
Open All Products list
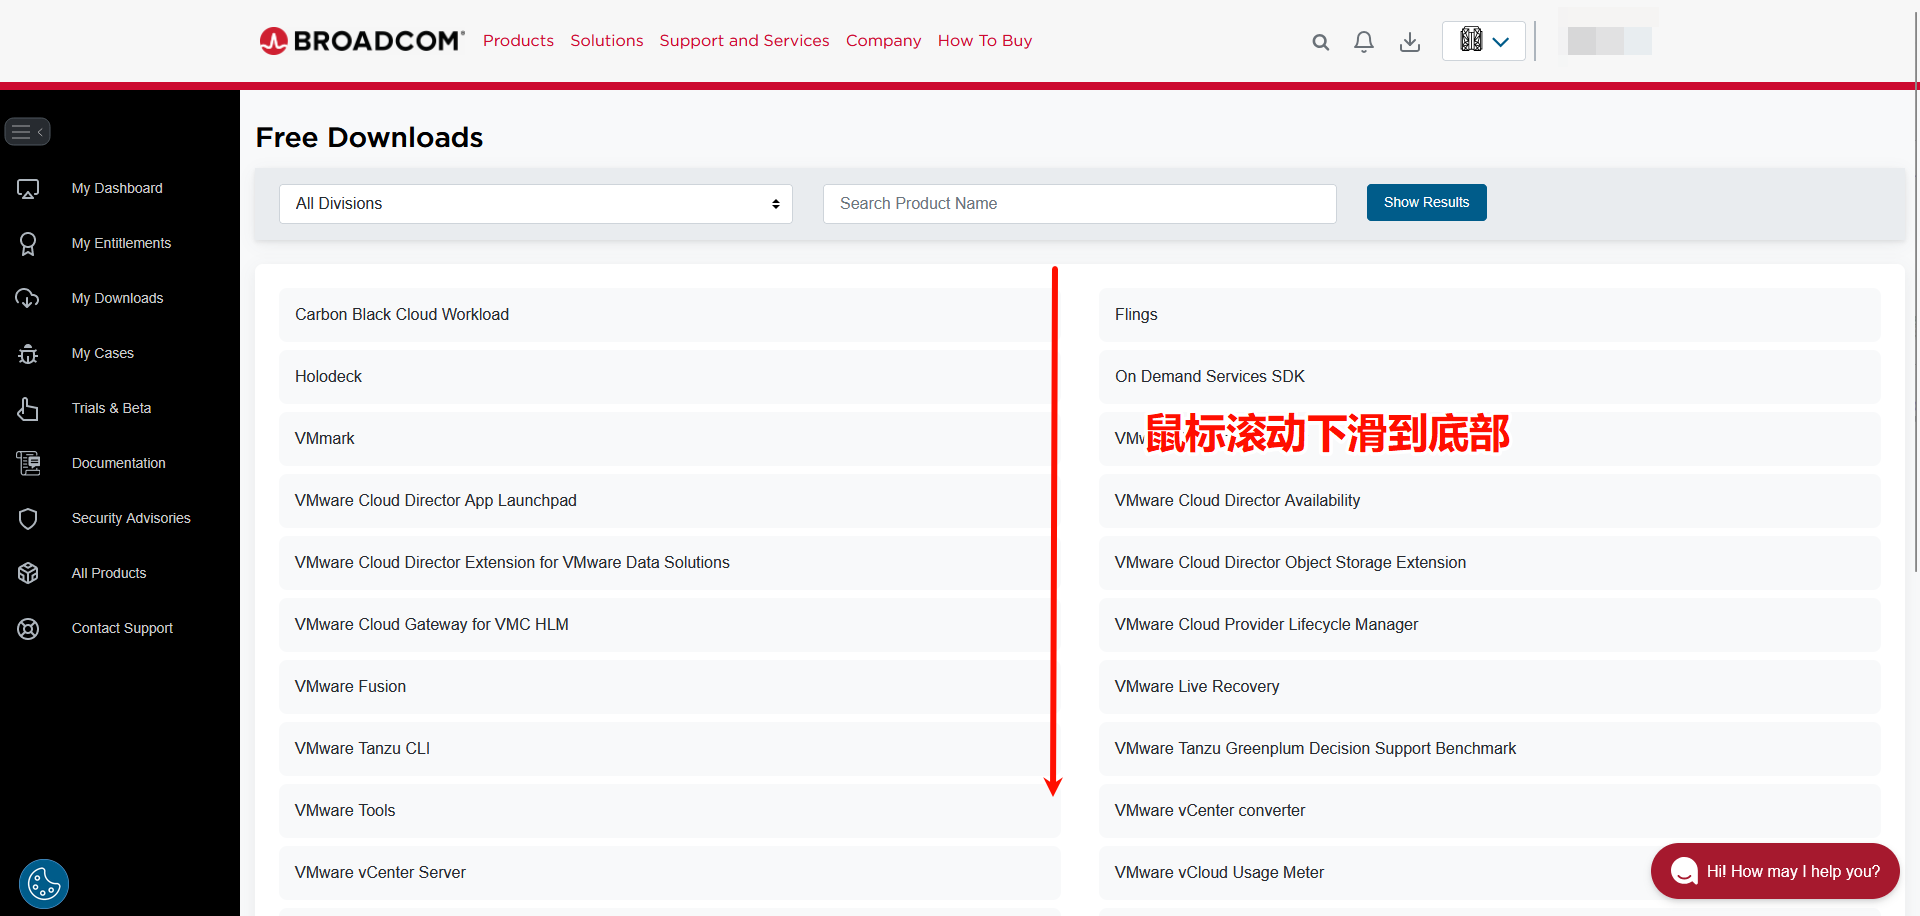109,573
